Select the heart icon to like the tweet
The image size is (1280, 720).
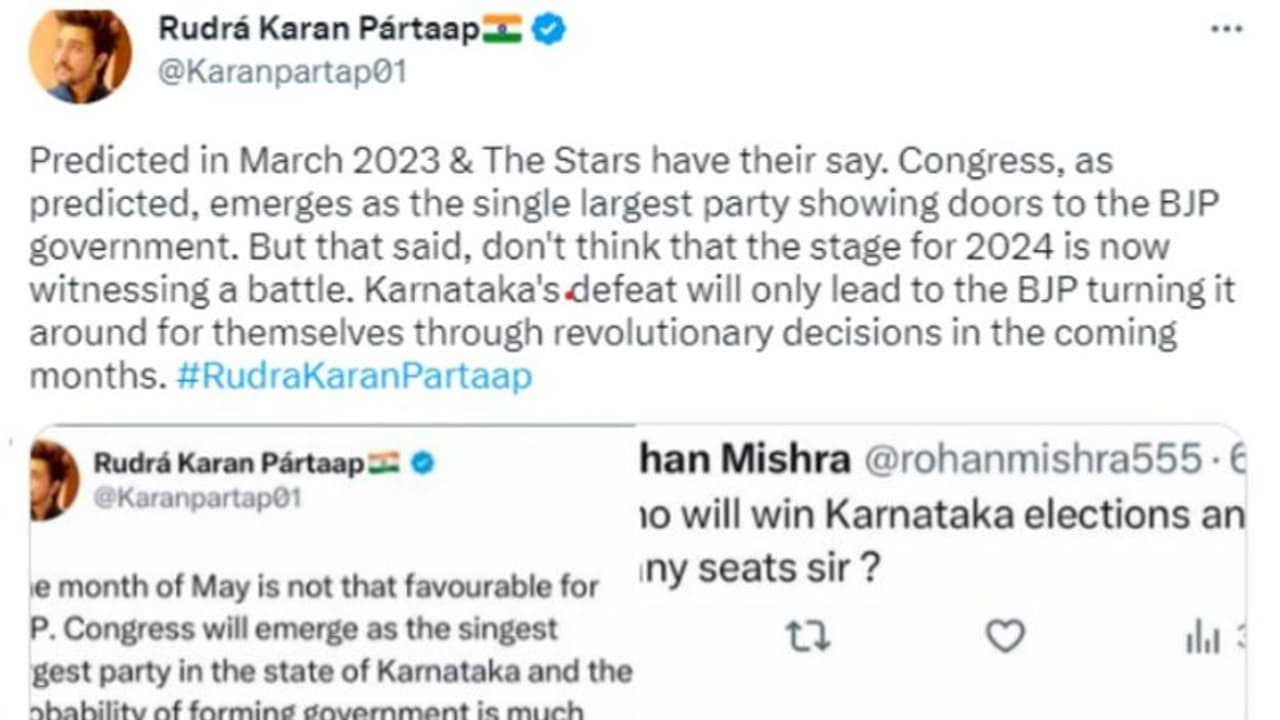1003,633
